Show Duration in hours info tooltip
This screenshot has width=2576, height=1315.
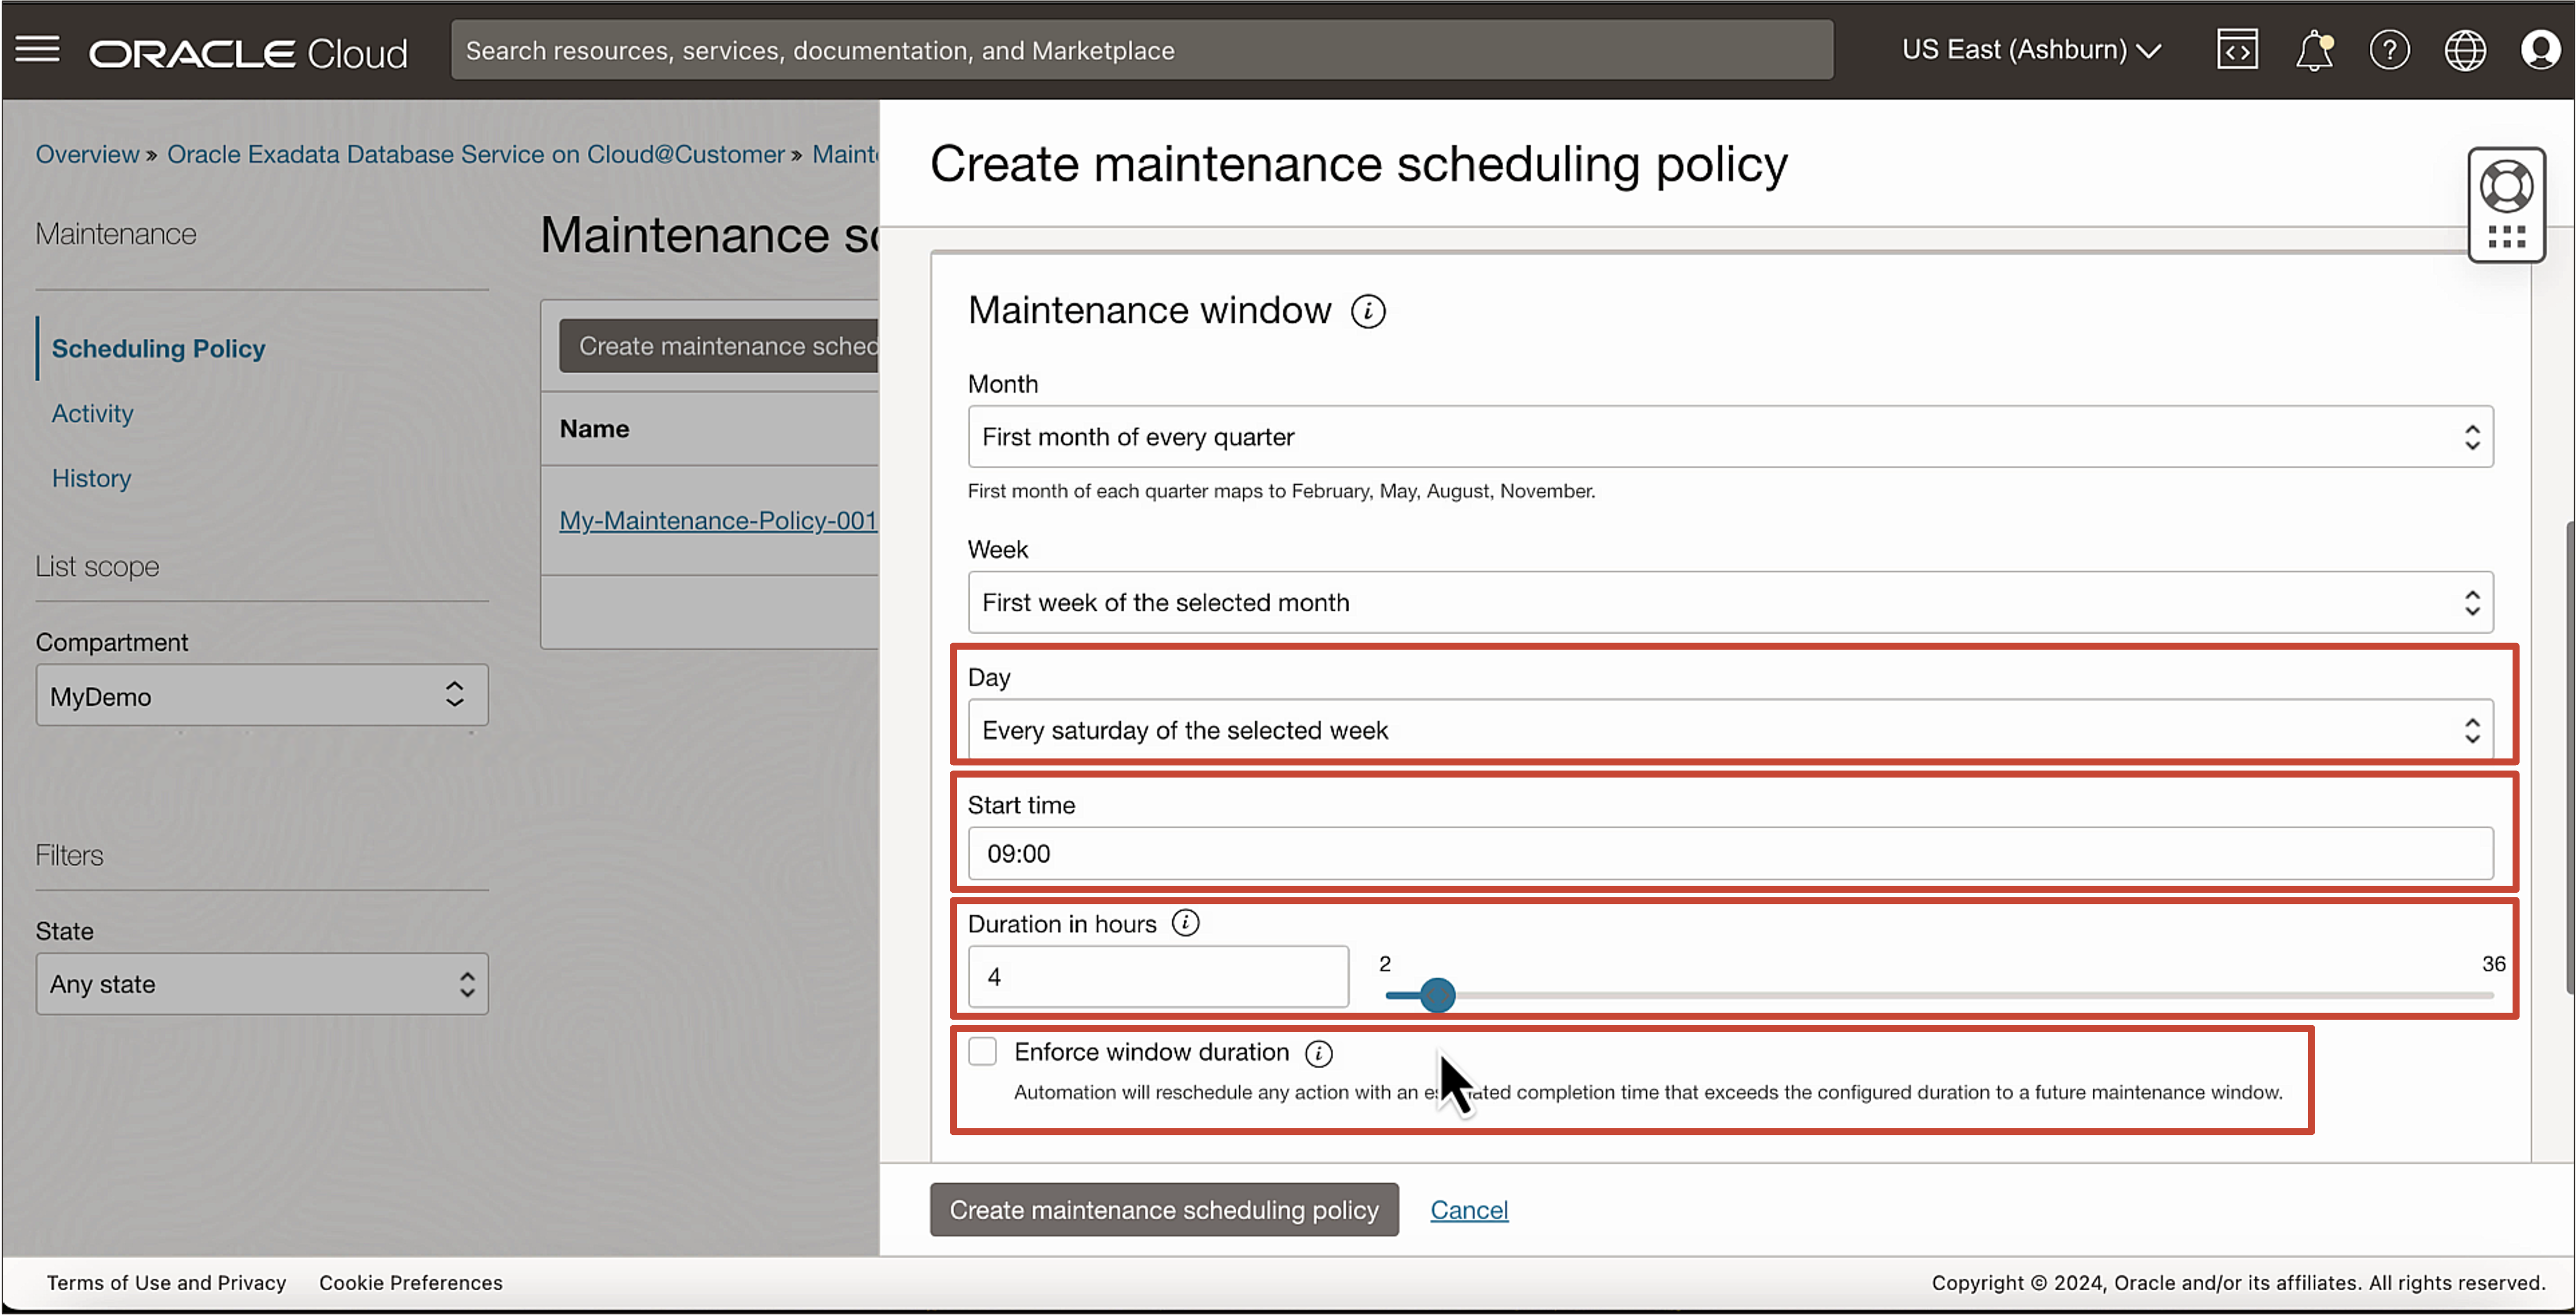tap(1187, 923)
